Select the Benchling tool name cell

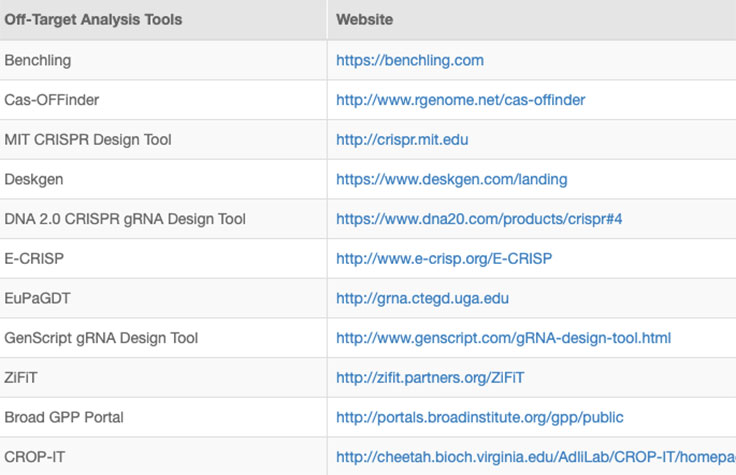(38, 60)
